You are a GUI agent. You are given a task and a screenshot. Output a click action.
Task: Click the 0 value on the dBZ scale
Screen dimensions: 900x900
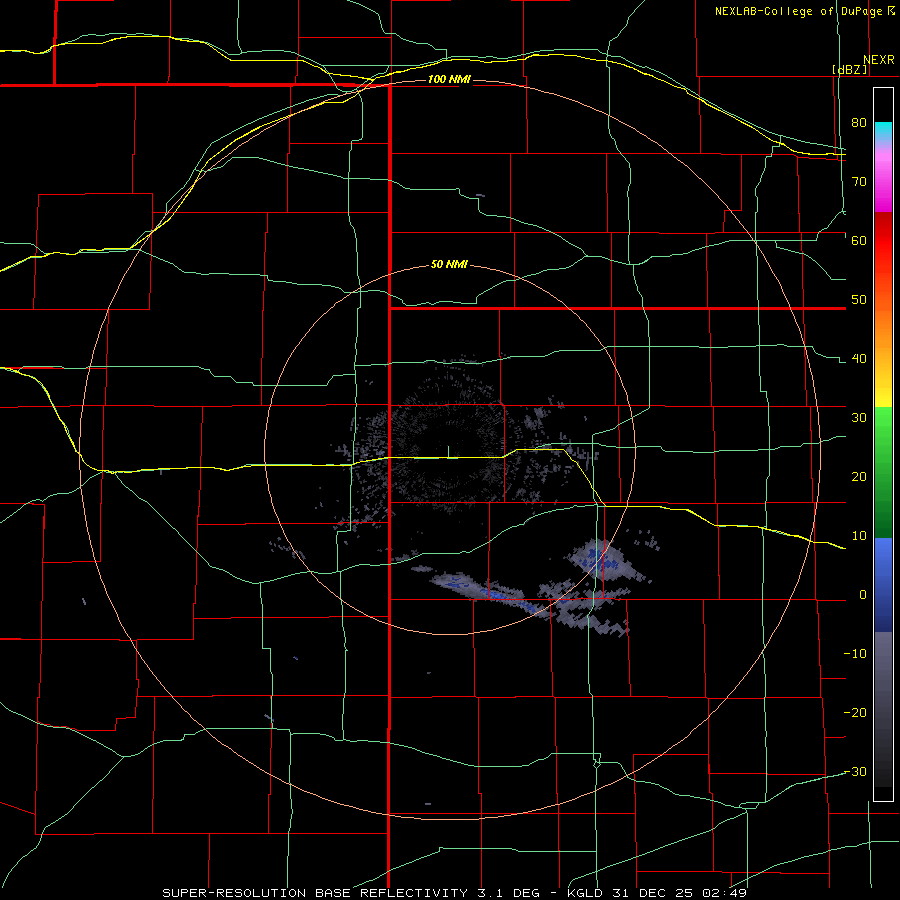click(x=863, y=595)
